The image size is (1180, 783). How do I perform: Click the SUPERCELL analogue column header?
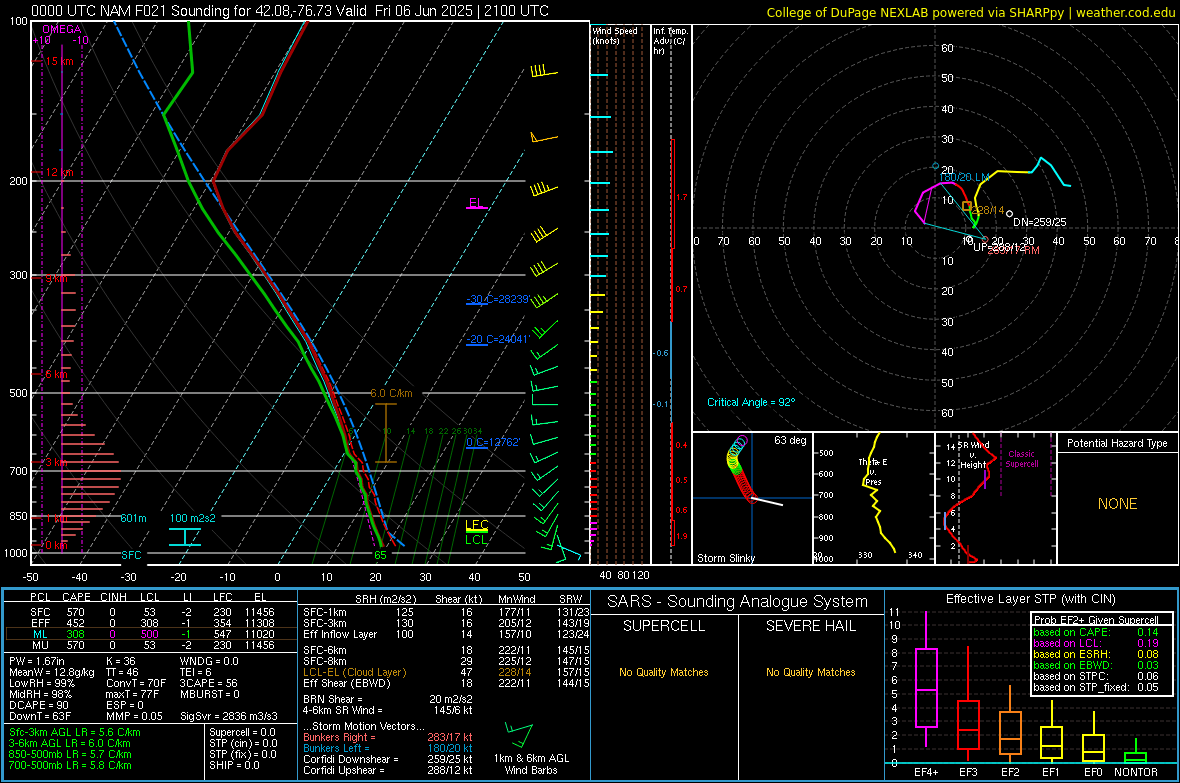[664, 626]
